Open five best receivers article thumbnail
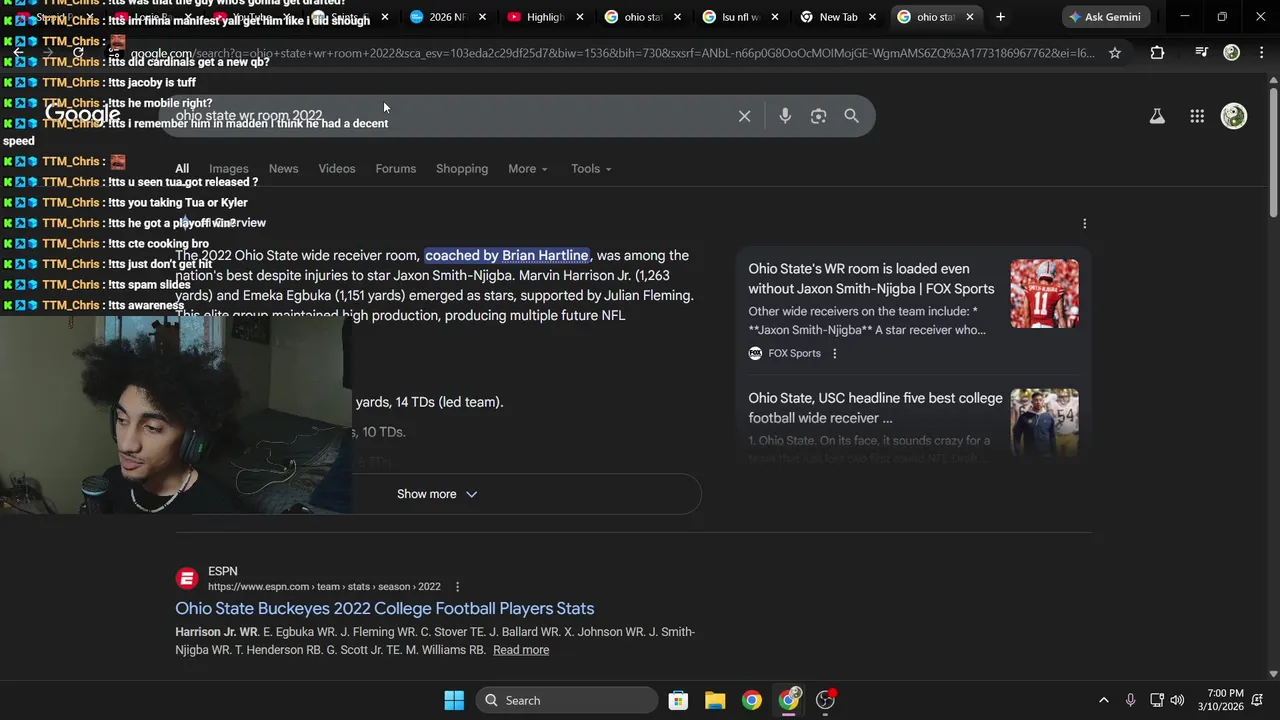 1044,423
